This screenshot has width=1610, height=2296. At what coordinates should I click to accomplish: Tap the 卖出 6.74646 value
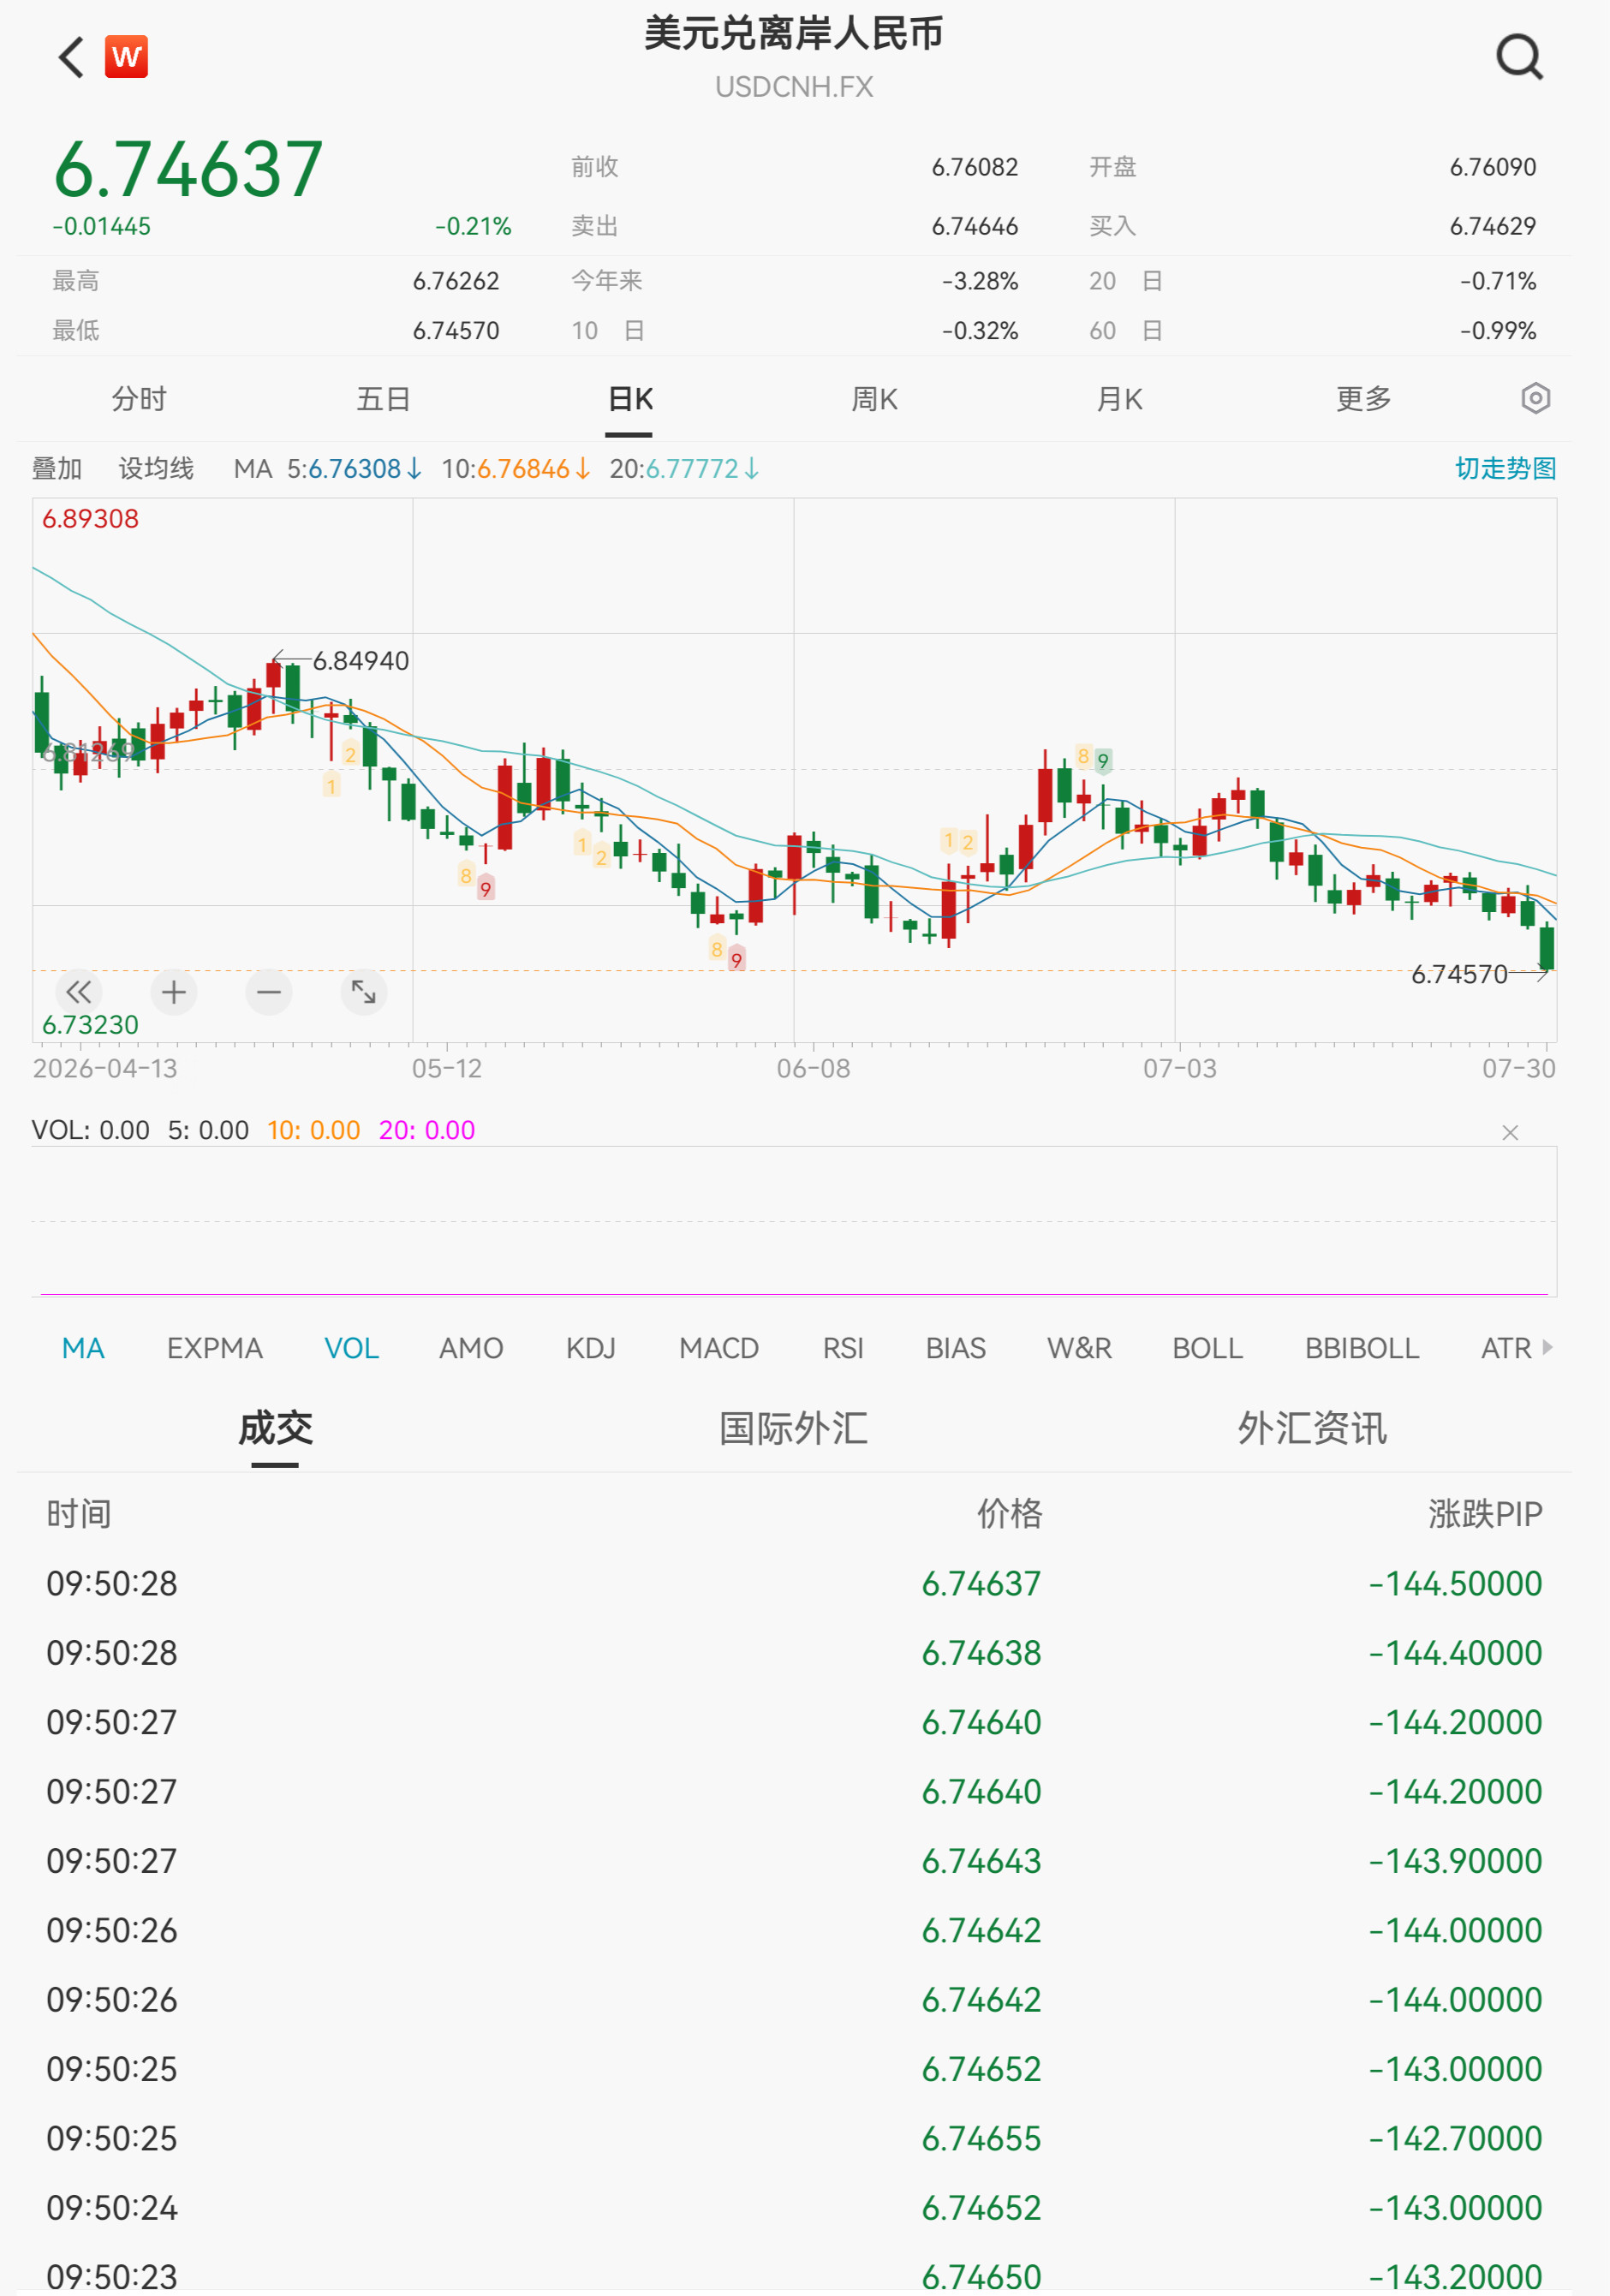(975, 226)
